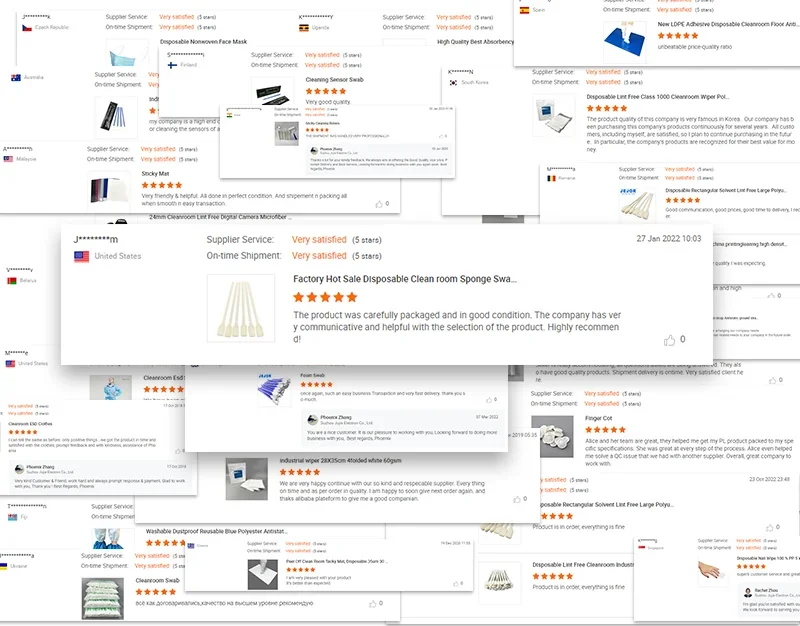Open Factory Hot Sale Disposable Clean room Sponge link
Viewport: 800px width, 626px height.
pyautogui.click(x=405, y=279)
